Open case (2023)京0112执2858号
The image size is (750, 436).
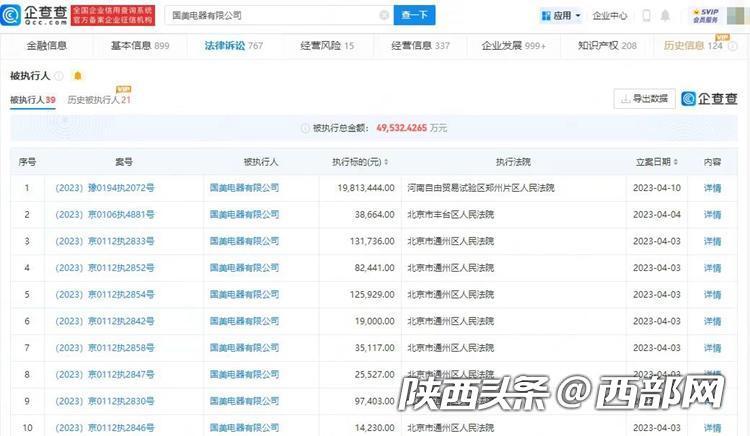[105, 348]
